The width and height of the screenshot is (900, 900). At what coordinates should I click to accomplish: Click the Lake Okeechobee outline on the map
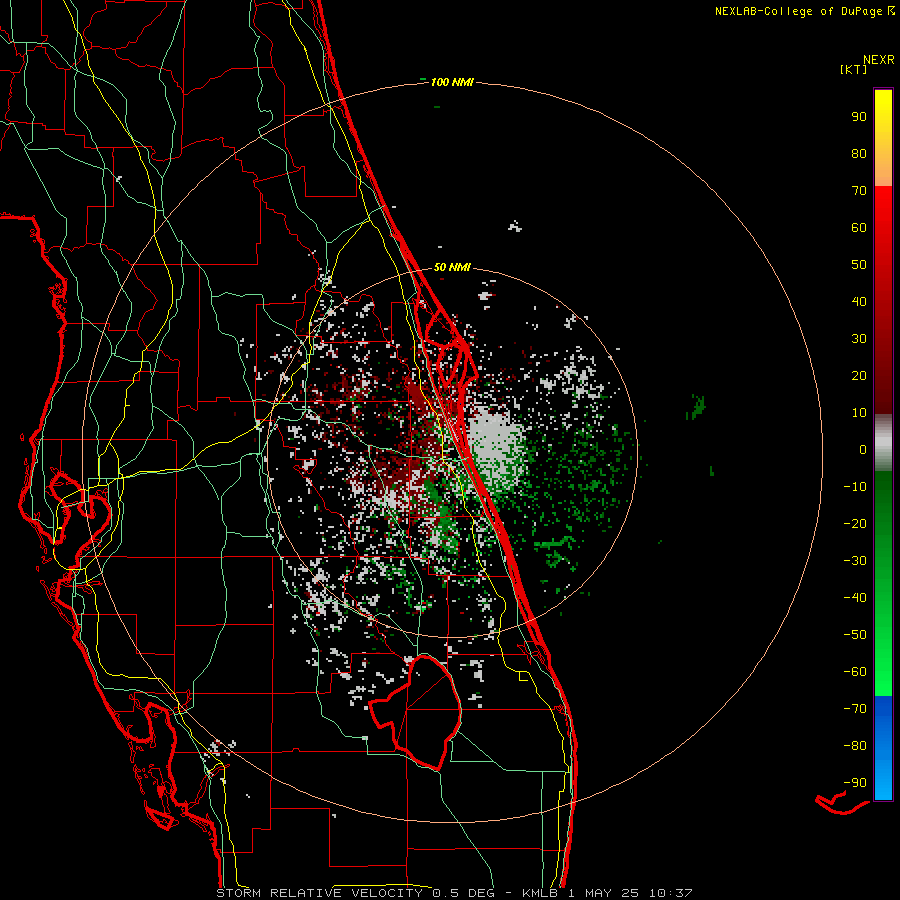[x=417, y=712]
